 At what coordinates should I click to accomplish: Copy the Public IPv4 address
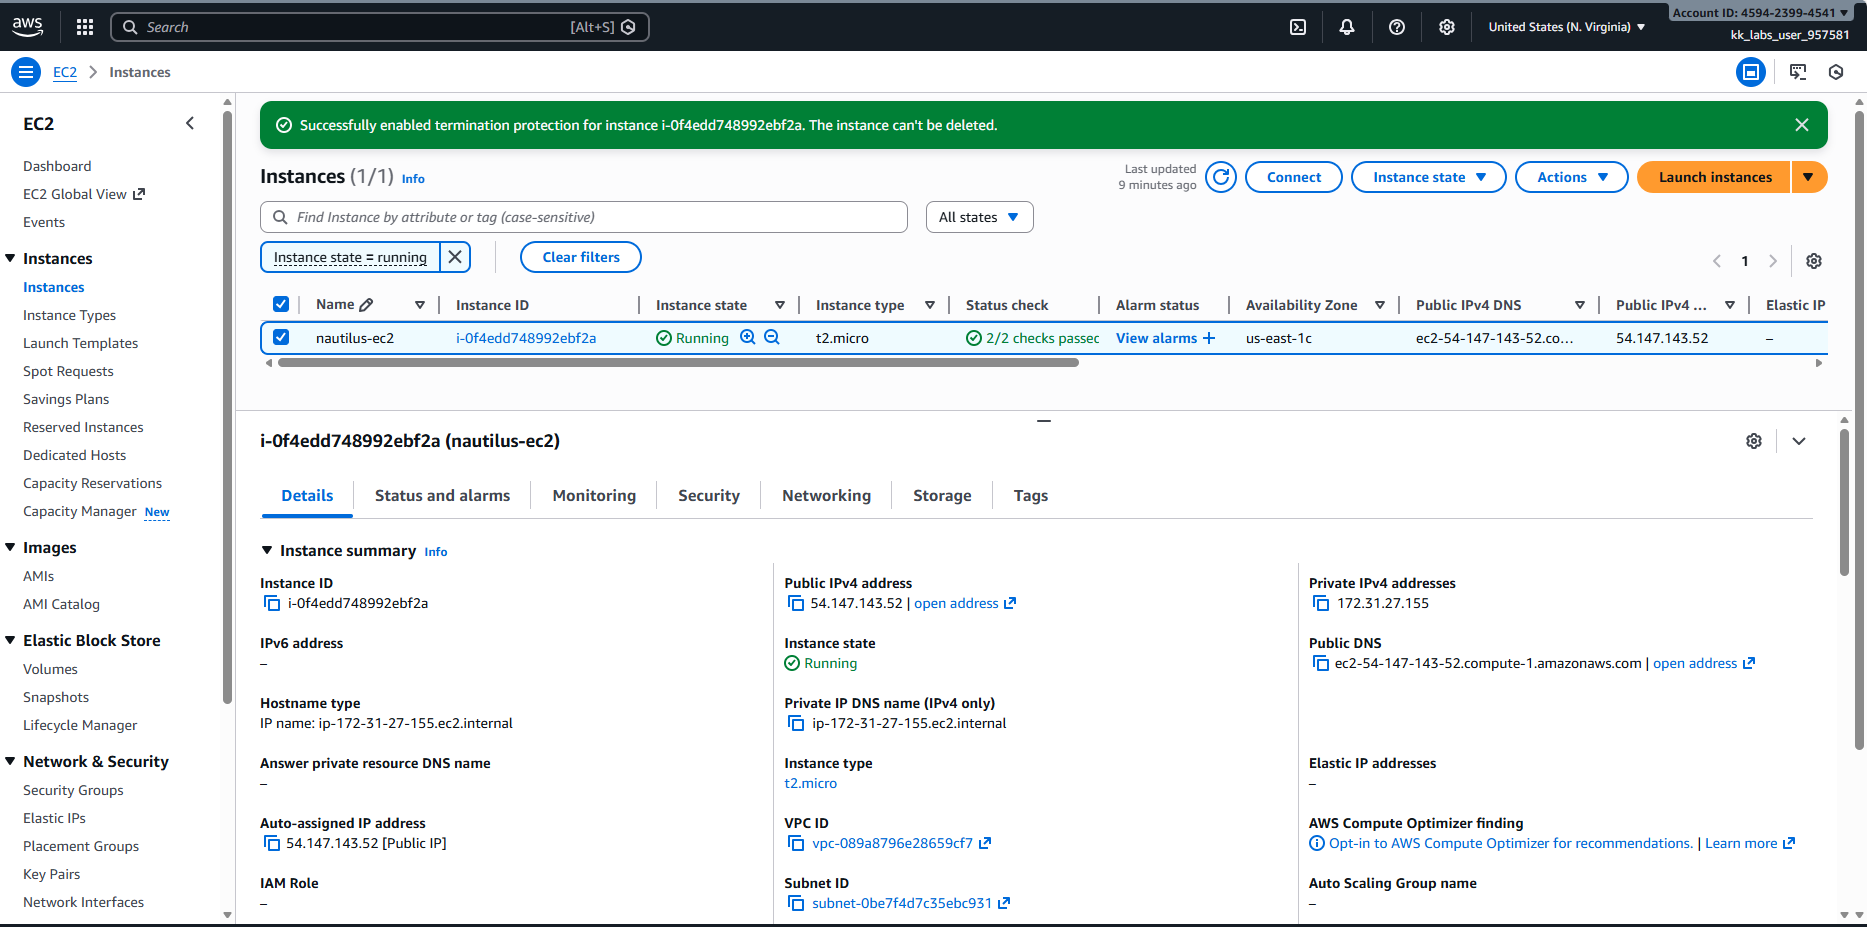(x=796, y=603)
